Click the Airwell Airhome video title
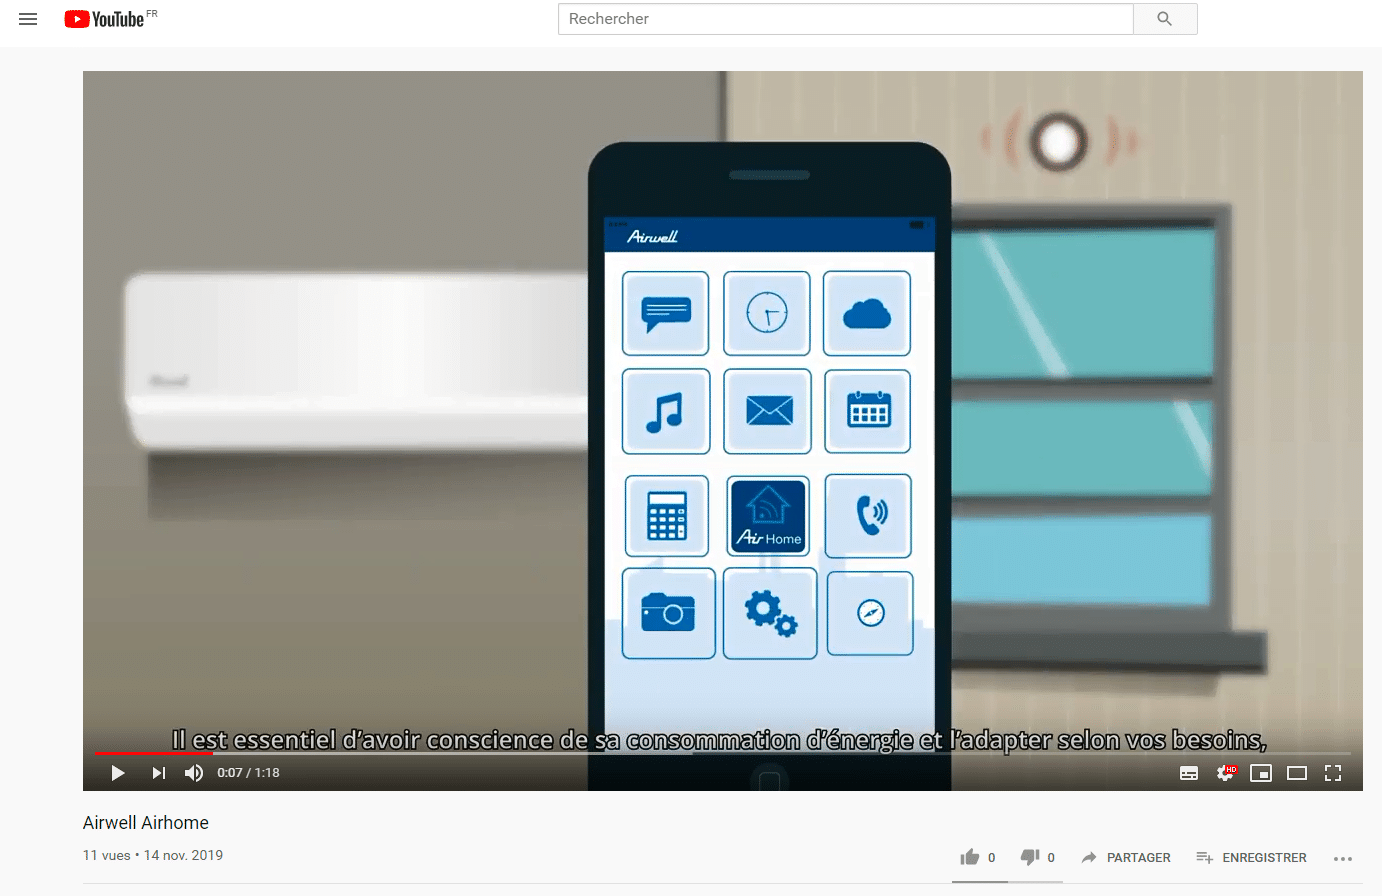1382x896 pixels. point(146,823)
